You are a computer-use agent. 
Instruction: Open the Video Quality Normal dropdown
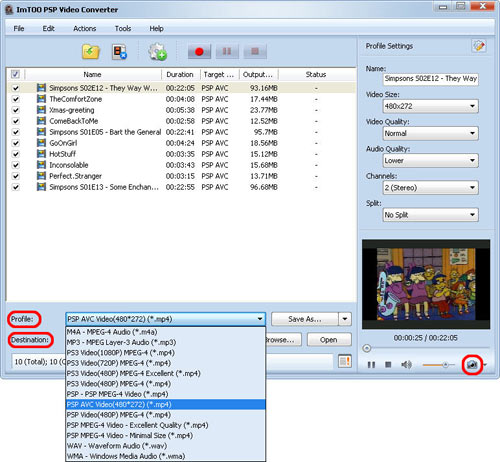431,133
